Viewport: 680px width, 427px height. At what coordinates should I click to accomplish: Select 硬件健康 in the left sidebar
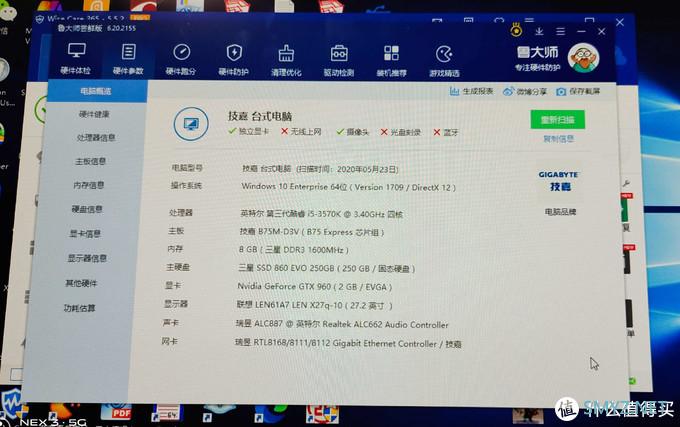click(94, 114)
